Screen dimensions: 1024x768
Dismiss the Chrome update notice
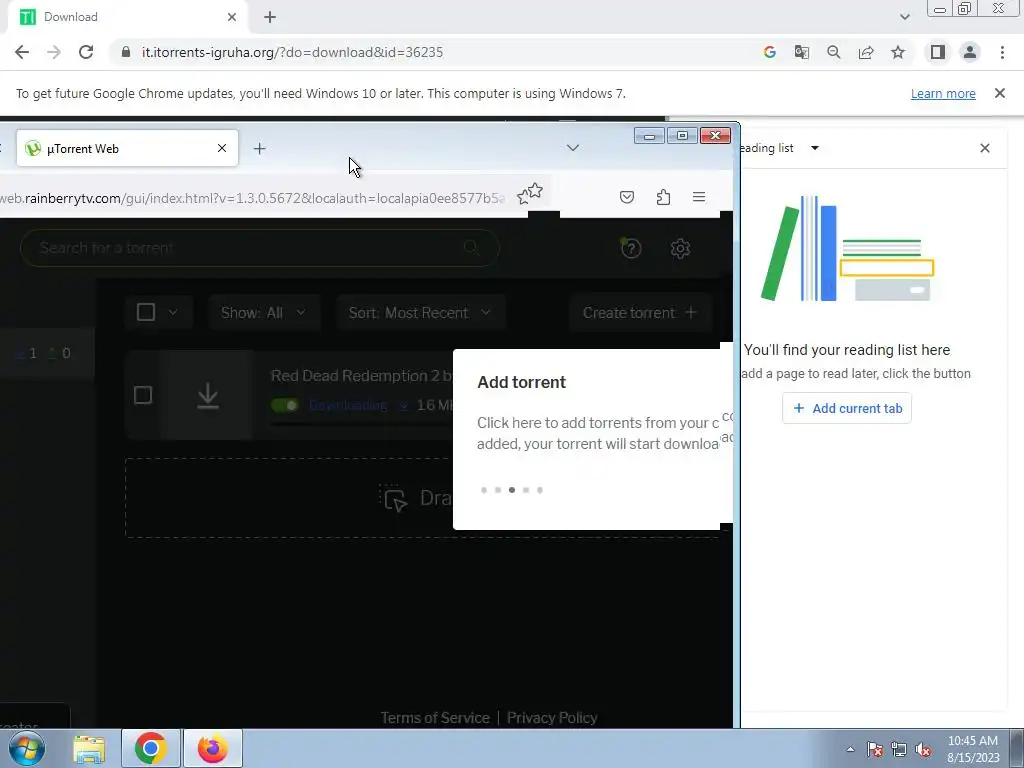point(999,93)
